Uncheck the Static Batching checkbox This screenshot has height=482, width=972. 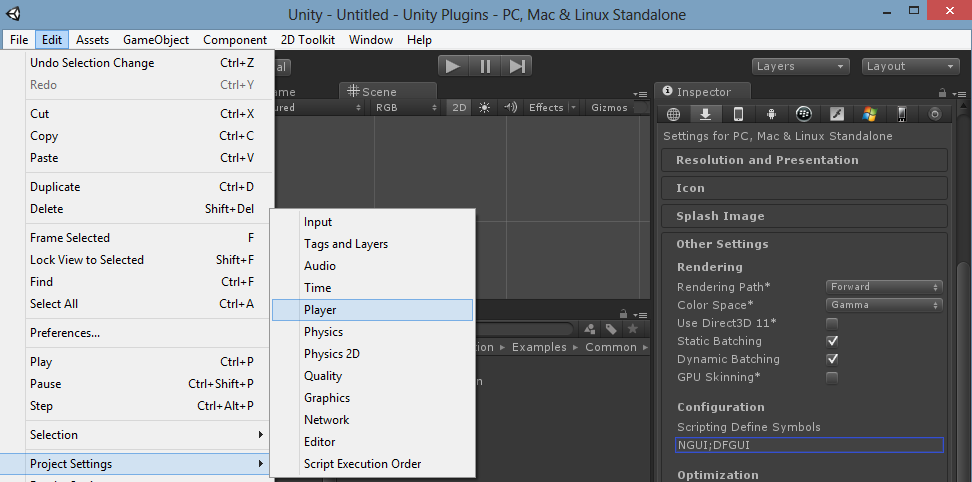(832, 341)
